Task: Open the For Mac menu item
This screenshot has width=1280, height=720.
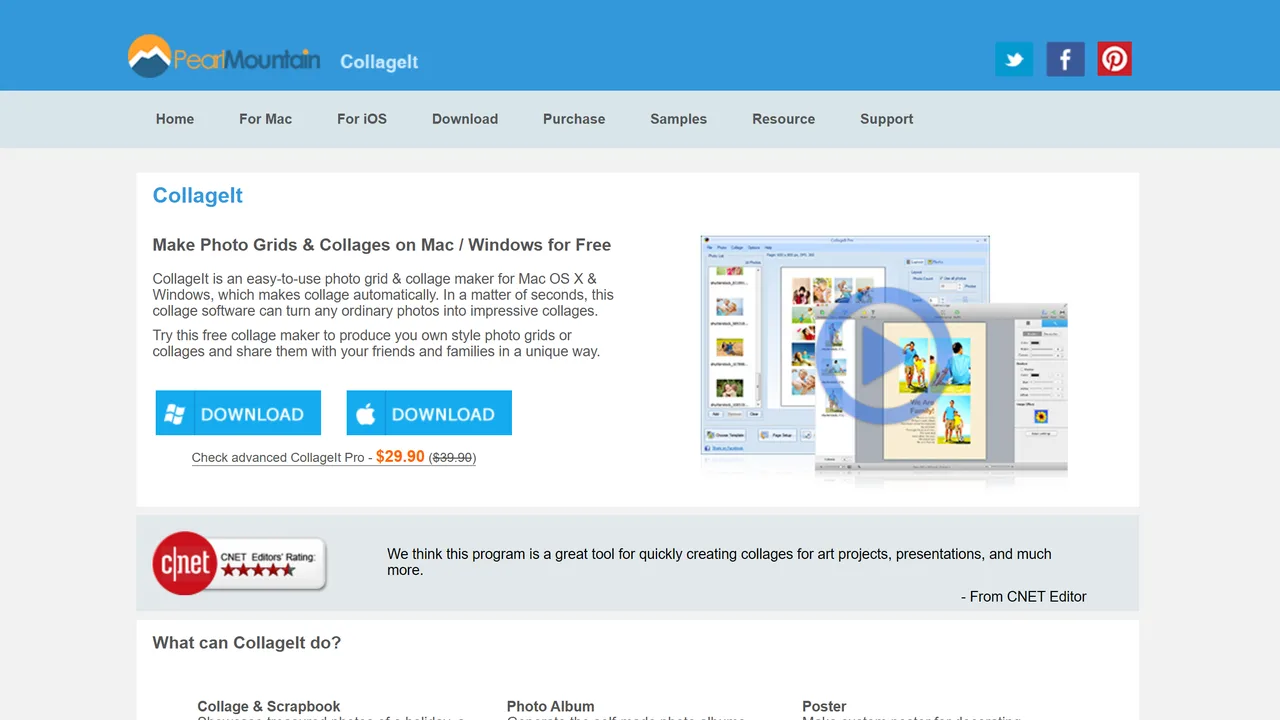Action: pos(265,119)
